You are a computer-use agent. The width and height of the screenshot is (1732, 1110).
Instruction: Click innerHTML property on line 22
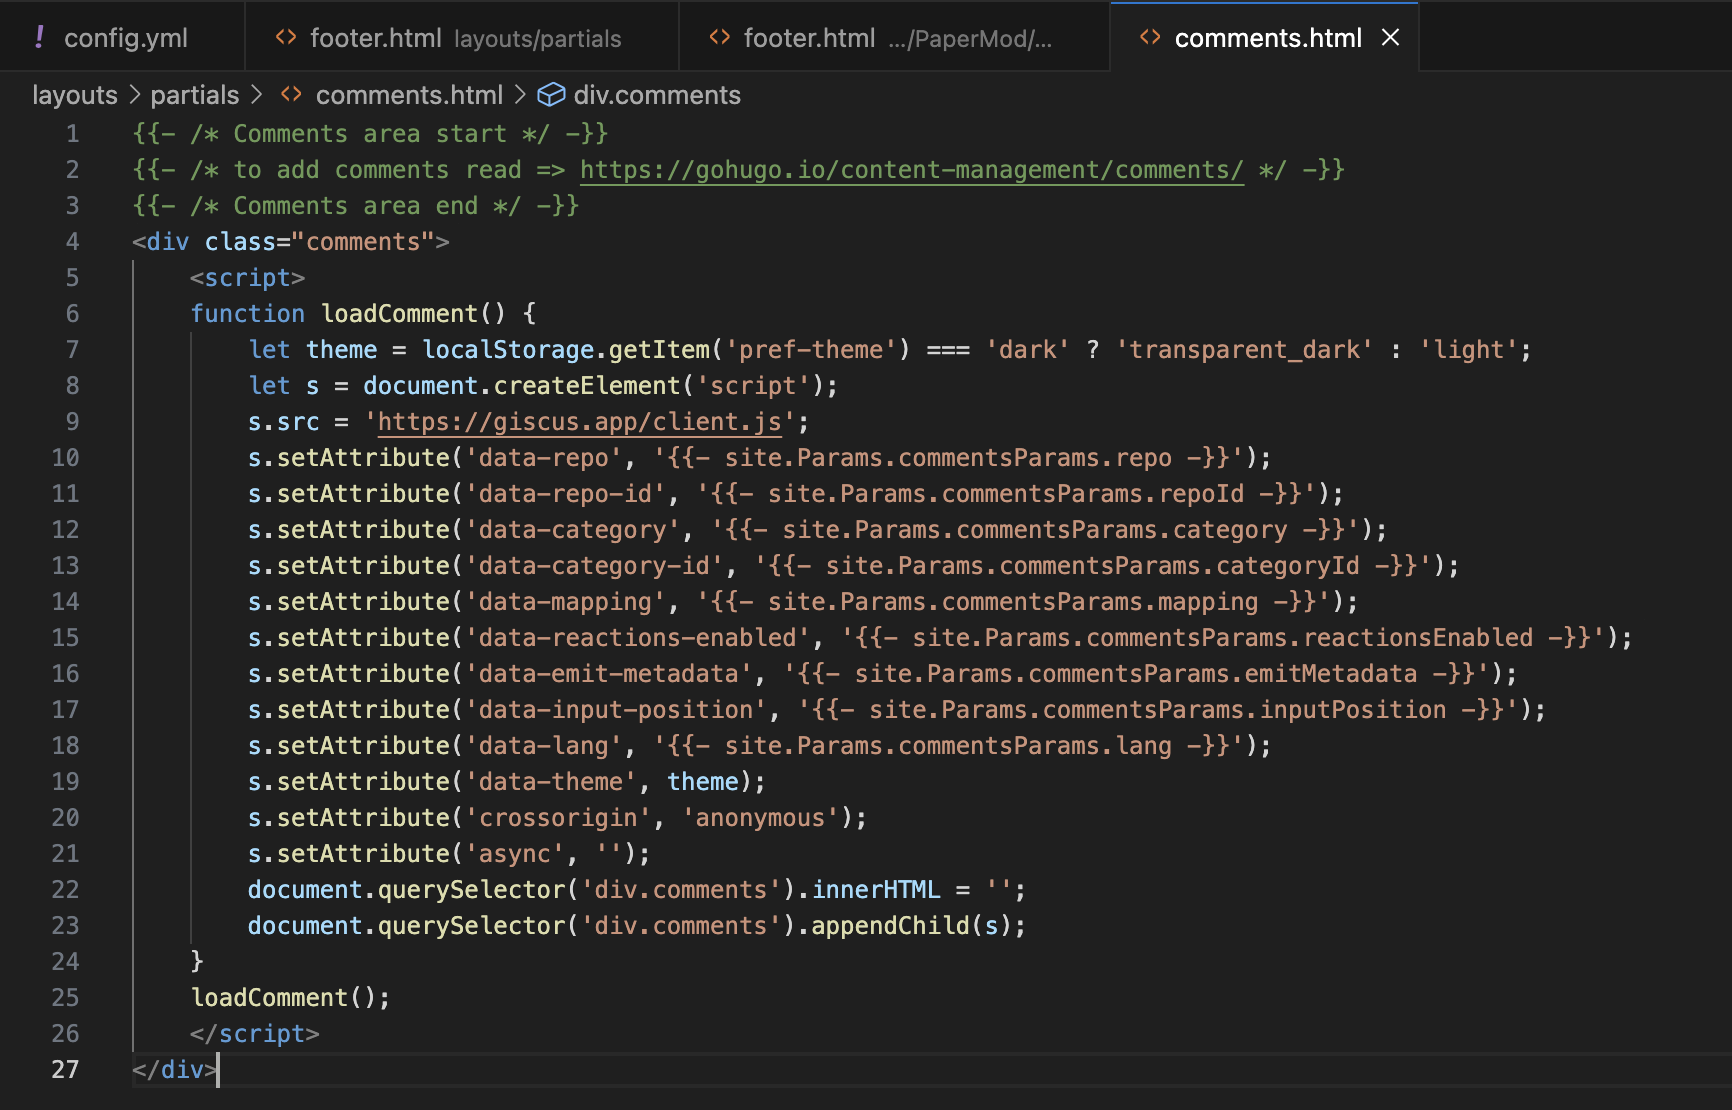click(x=876, y=890)
